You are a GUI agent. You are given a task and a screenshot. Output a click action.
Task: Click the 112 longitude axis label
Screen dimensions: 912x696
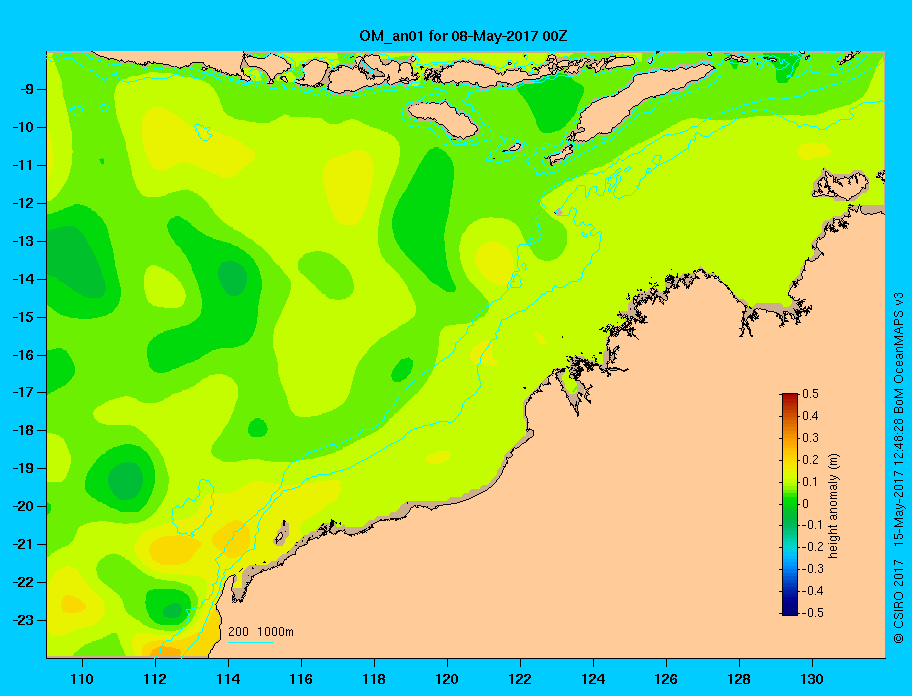155,679
